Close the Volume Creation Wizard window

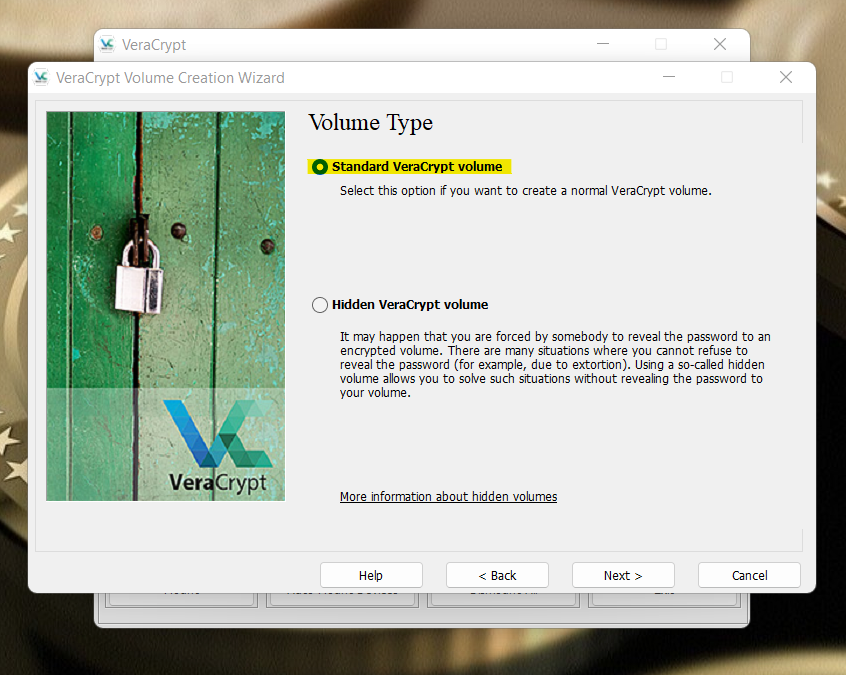pyautogui.click(x=786, y=77)
